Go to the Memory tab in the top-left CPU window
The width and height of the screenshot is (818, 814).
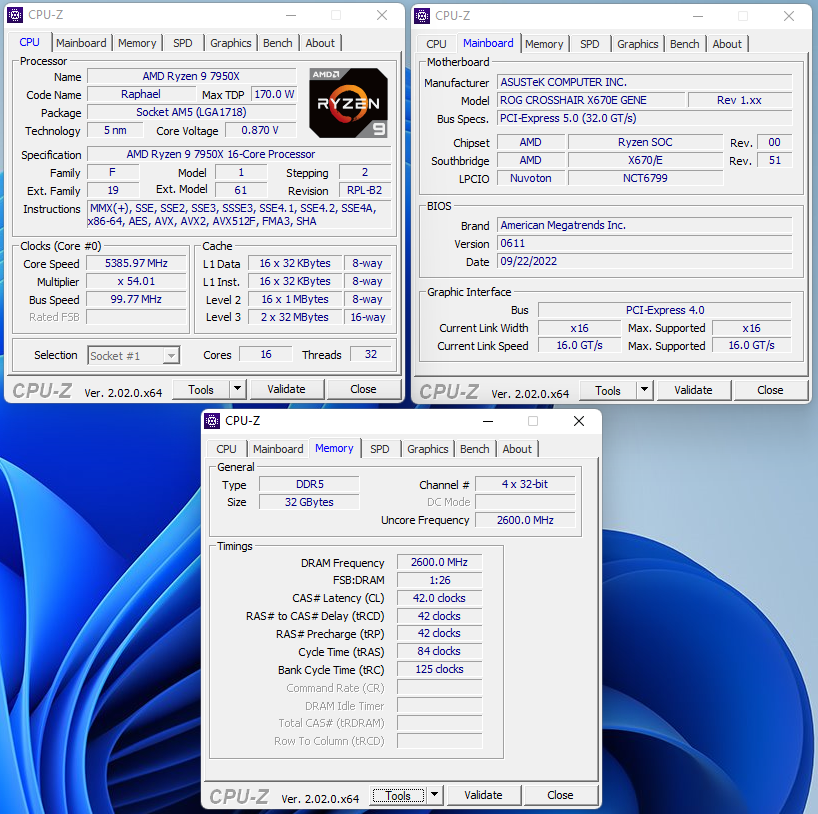point(137,43)
